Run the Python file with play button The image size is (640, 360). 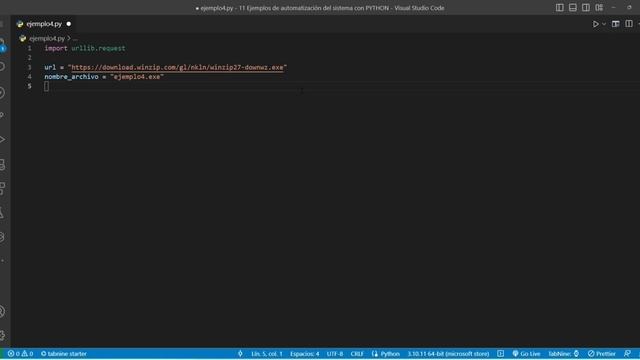point(596,24)
